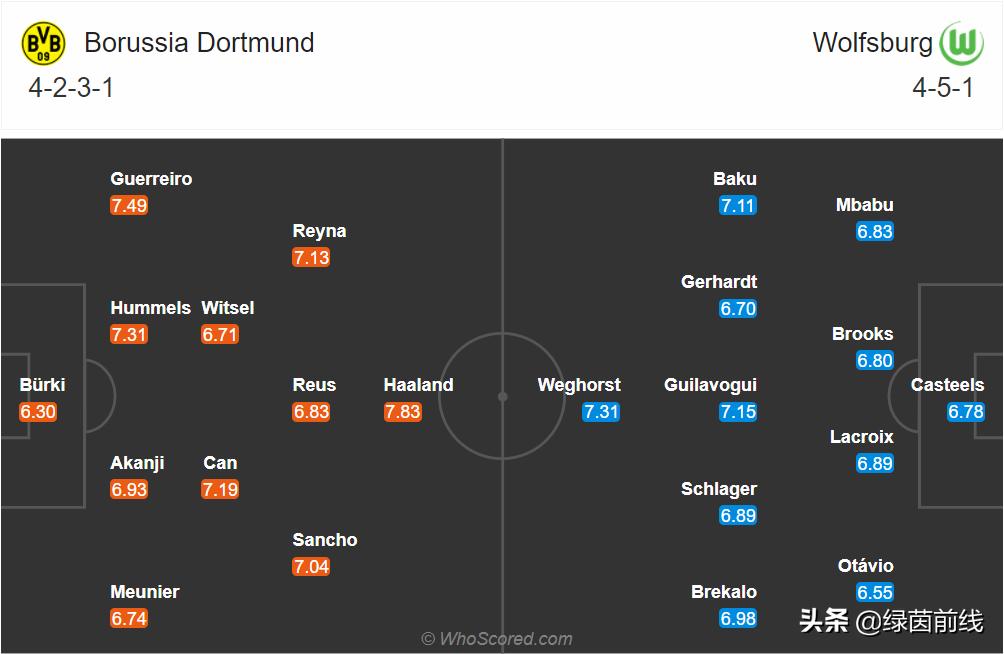Image resolution: width=1004 pixels, height=654 pixels.
Task: Select player Weghorst on the pitch
Action: [x=578, y=385]
